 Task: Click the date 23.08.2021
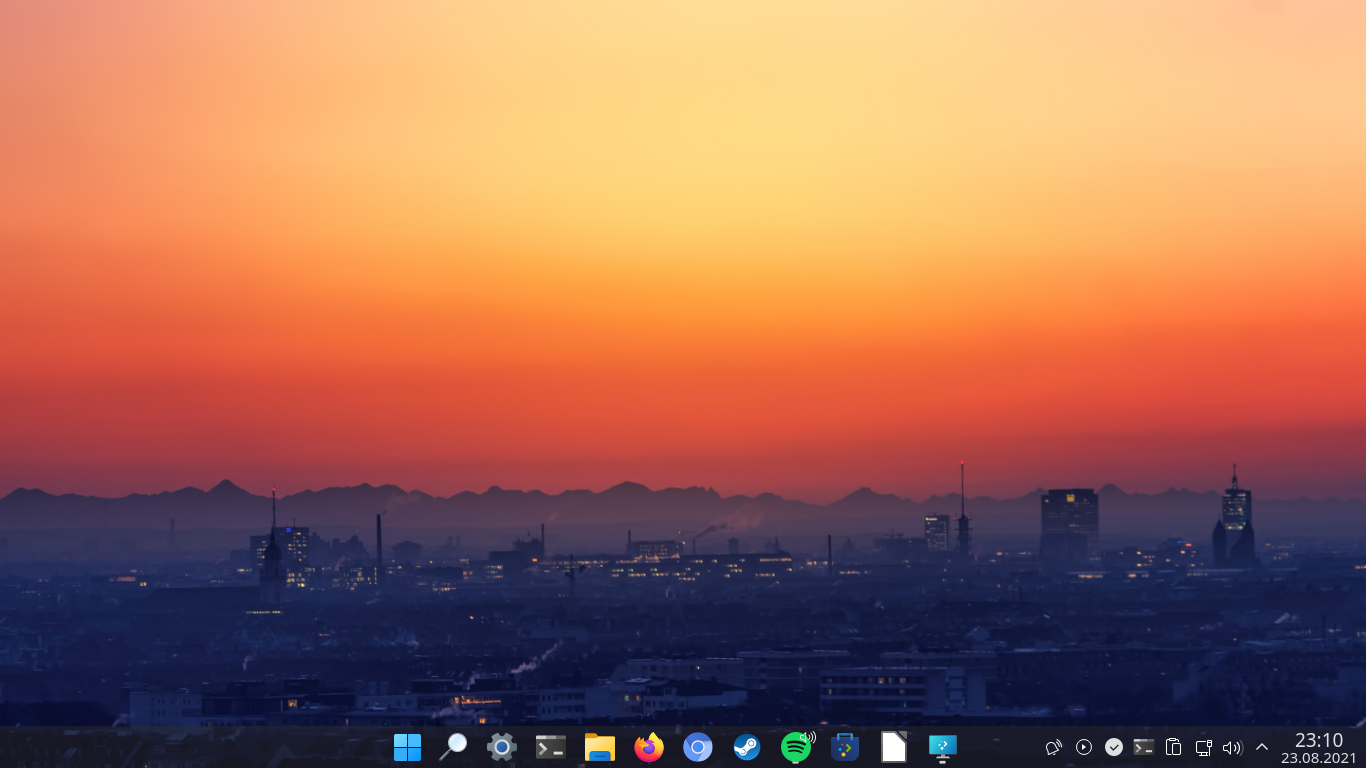tap(1319, 758)
